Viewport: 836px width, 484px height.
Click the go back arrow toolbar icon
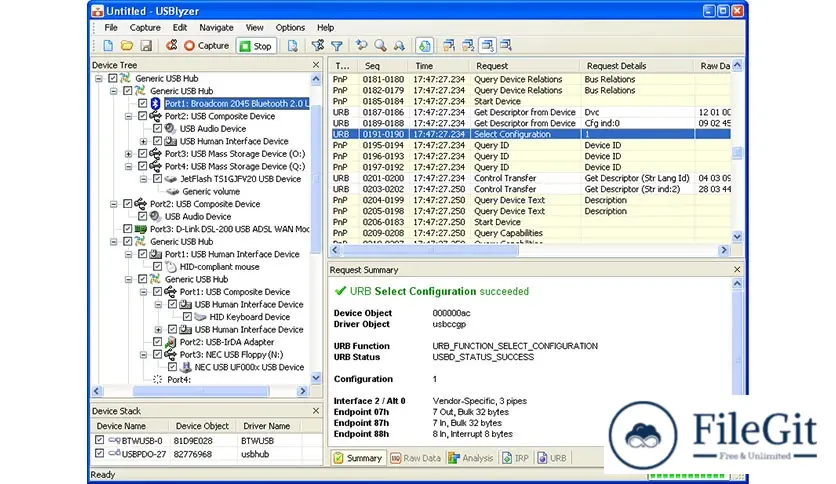point(362,46)
